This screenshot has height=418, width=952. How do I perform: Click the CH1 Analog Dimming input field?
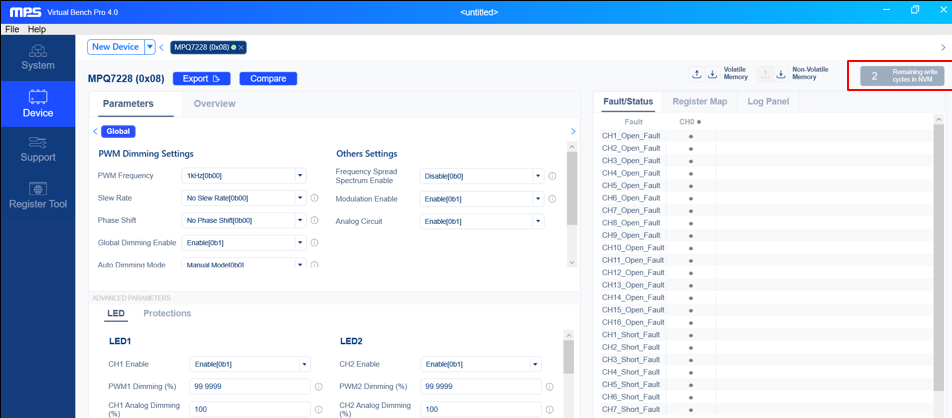pyautogui.click(x=250, y=409)
